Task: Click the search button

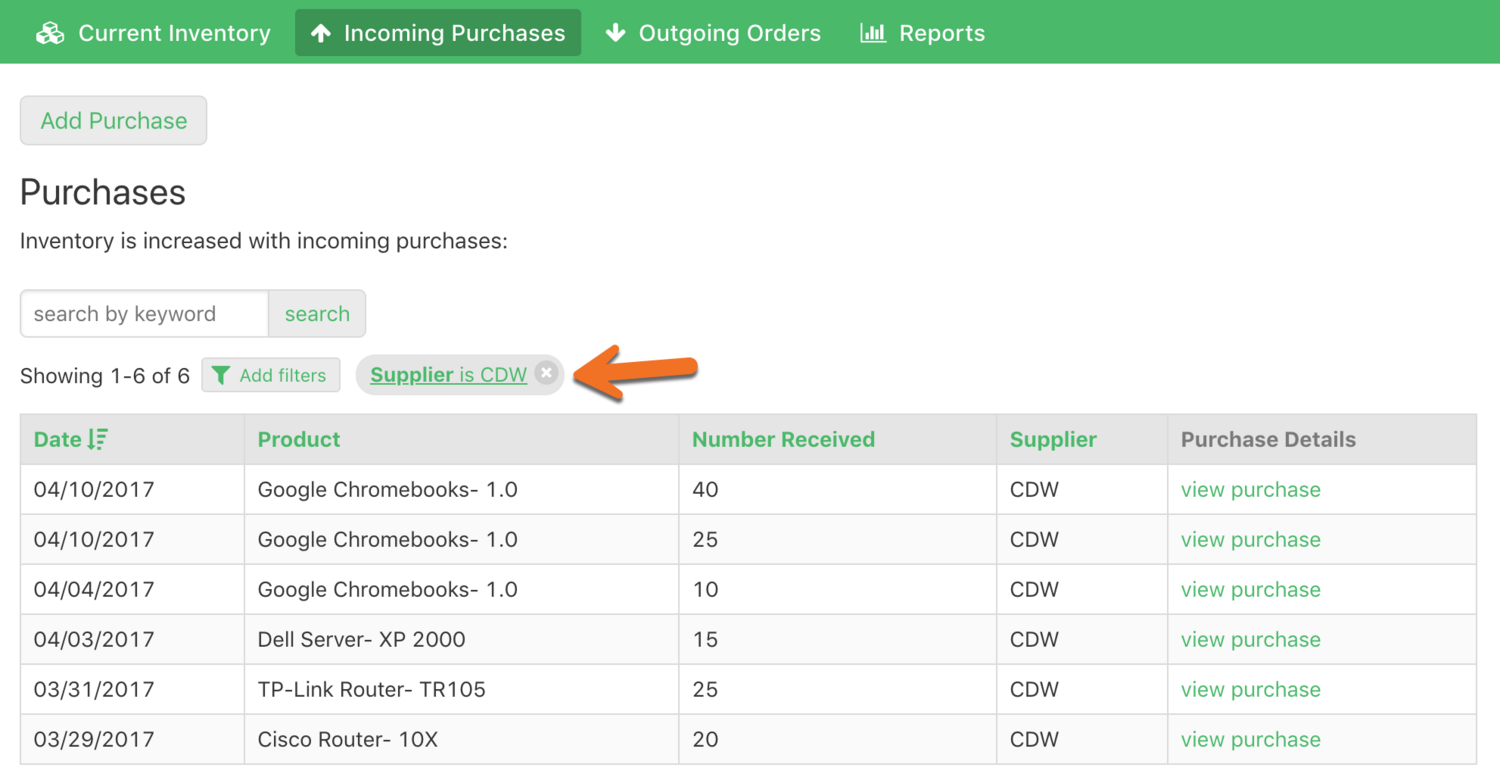Action: coord(317,314)
